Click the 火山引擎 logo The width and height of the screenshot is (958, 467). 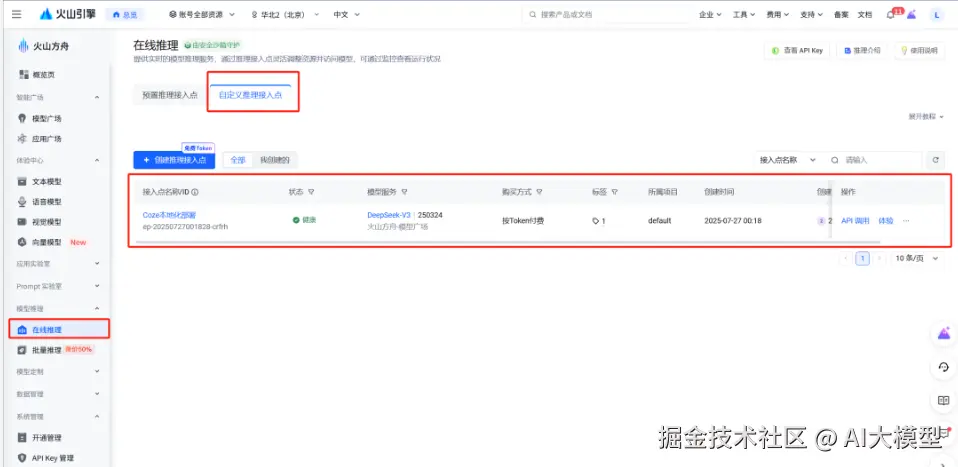click(x=68, y=15)
